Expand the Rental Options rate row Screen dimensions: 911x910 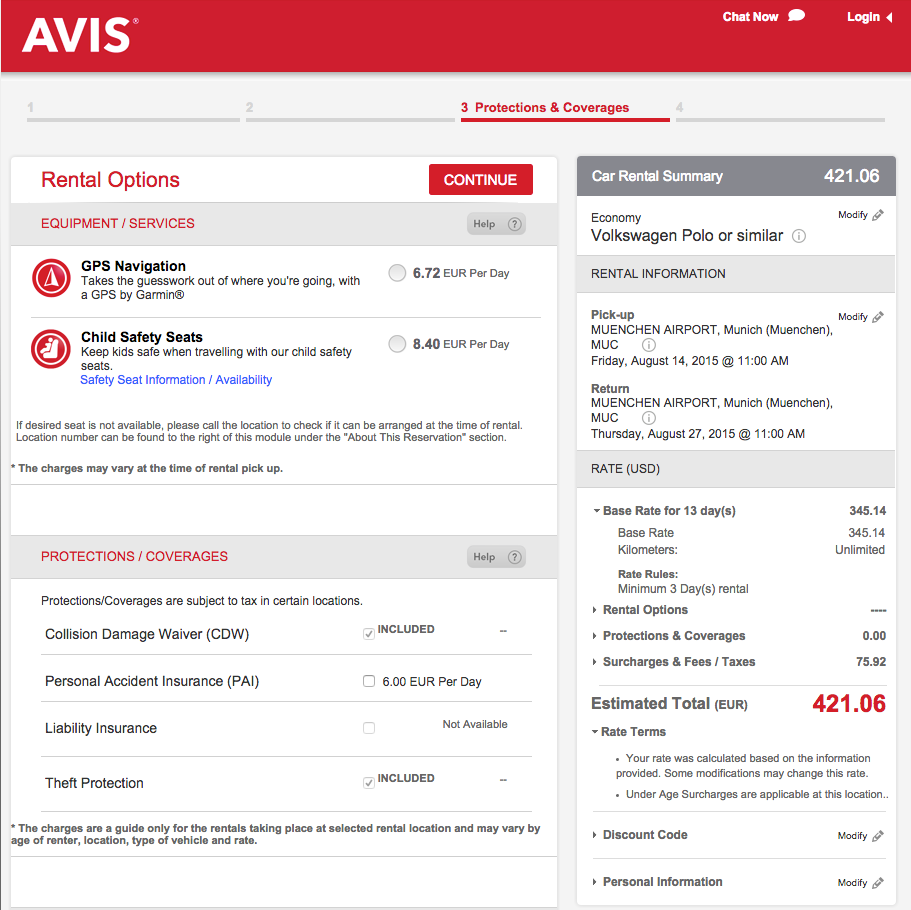(x=645, y=610)
